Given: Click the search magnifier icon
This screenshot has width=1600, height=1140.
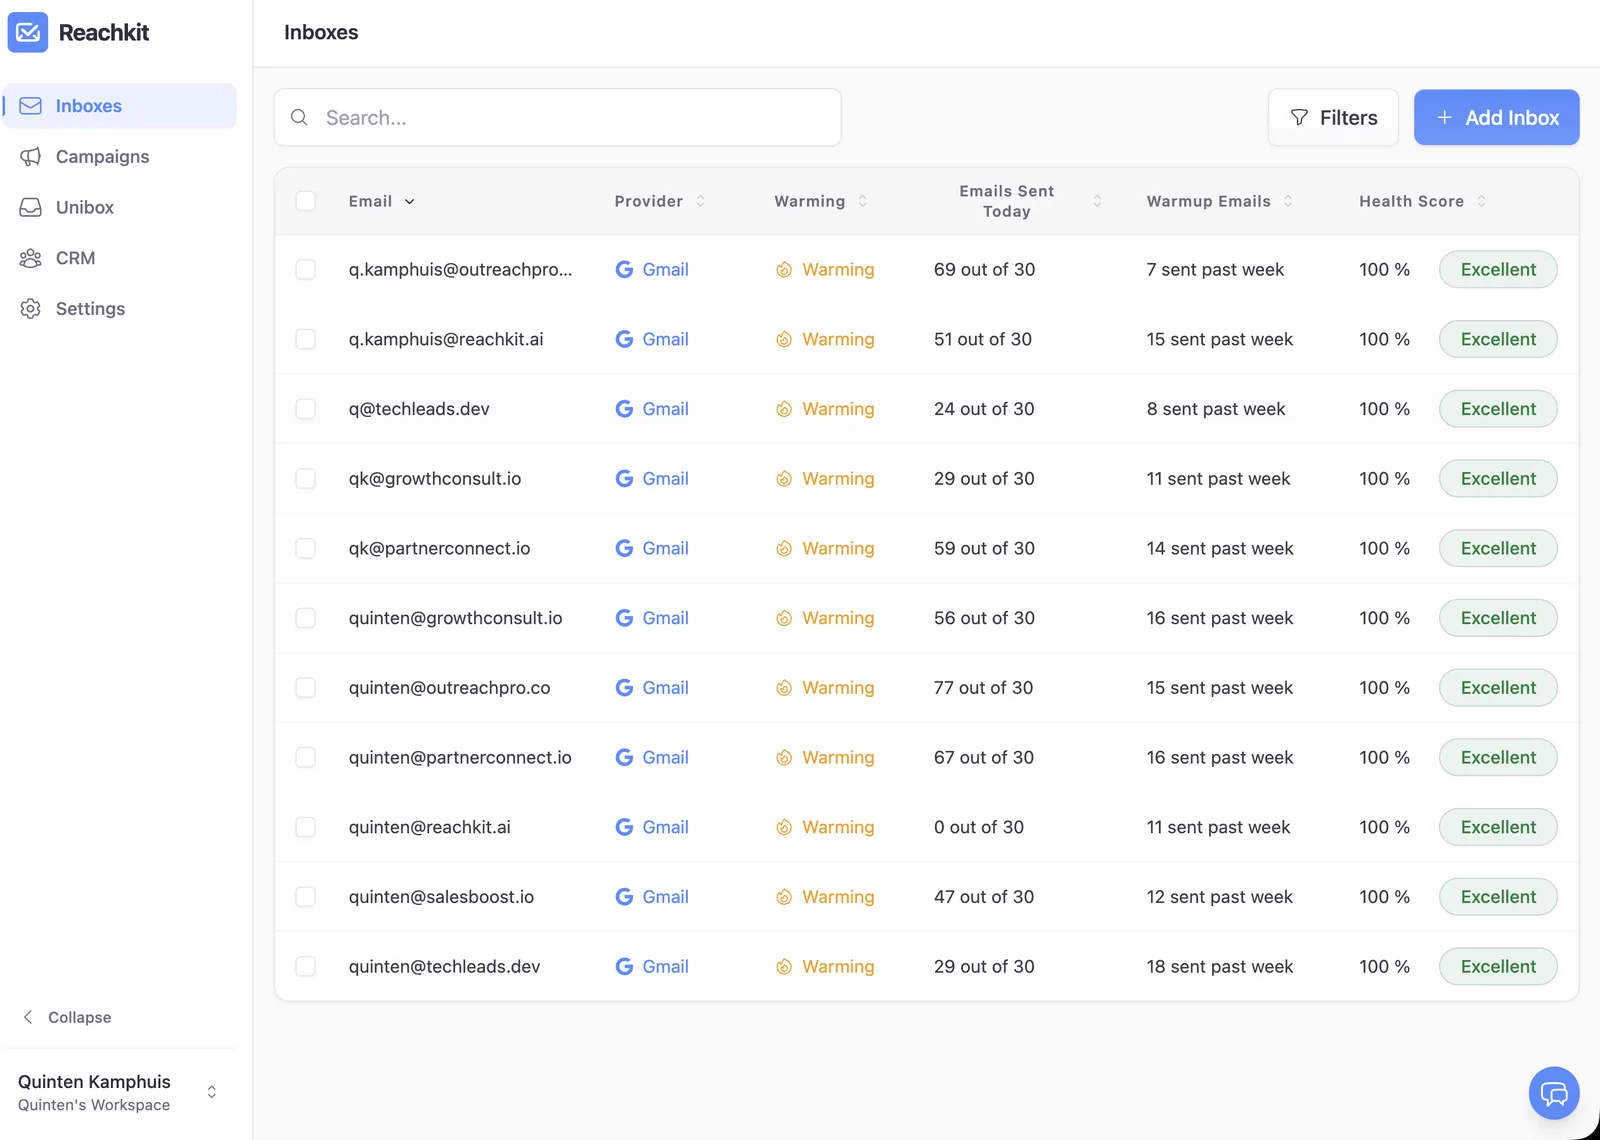Looking at the screenshot, I should pos(299,118).
